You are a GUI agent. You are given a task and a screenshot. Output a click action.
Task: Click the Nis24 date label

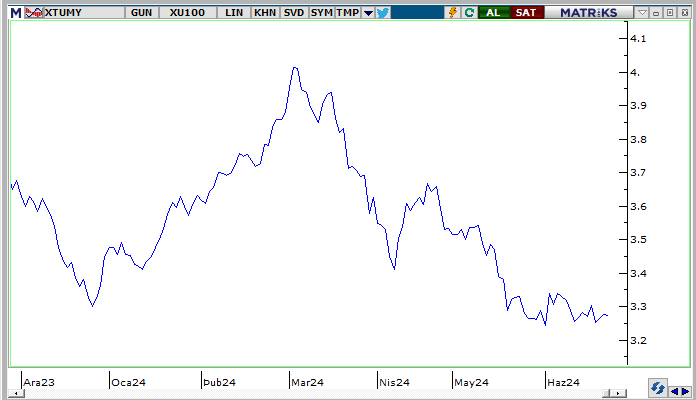coord(394,382)
